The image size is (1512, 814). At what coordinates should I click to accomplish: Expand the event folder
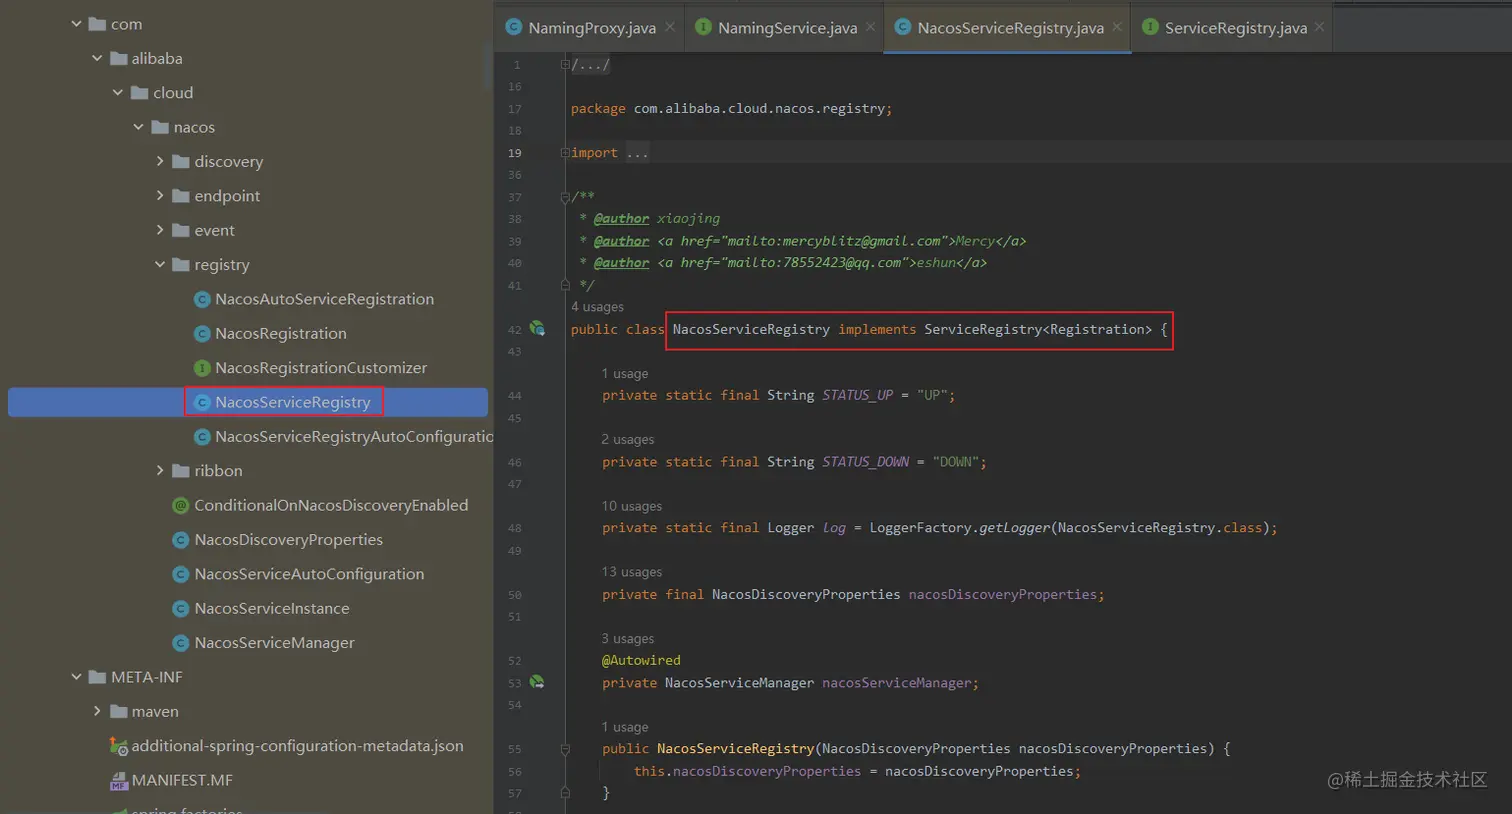click(x=160, y=230)
